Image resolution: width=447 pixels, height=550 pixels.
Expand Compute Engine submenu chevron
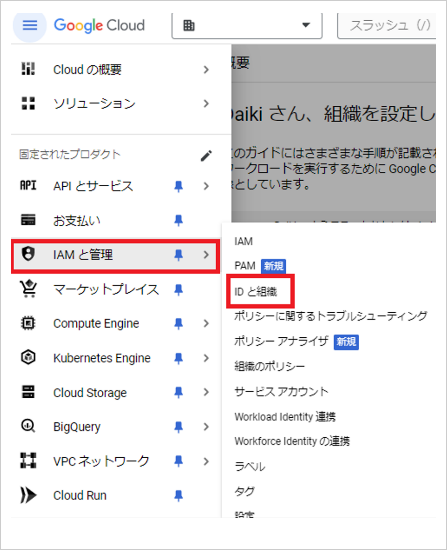pyautogui.click(x=206, y=324)
